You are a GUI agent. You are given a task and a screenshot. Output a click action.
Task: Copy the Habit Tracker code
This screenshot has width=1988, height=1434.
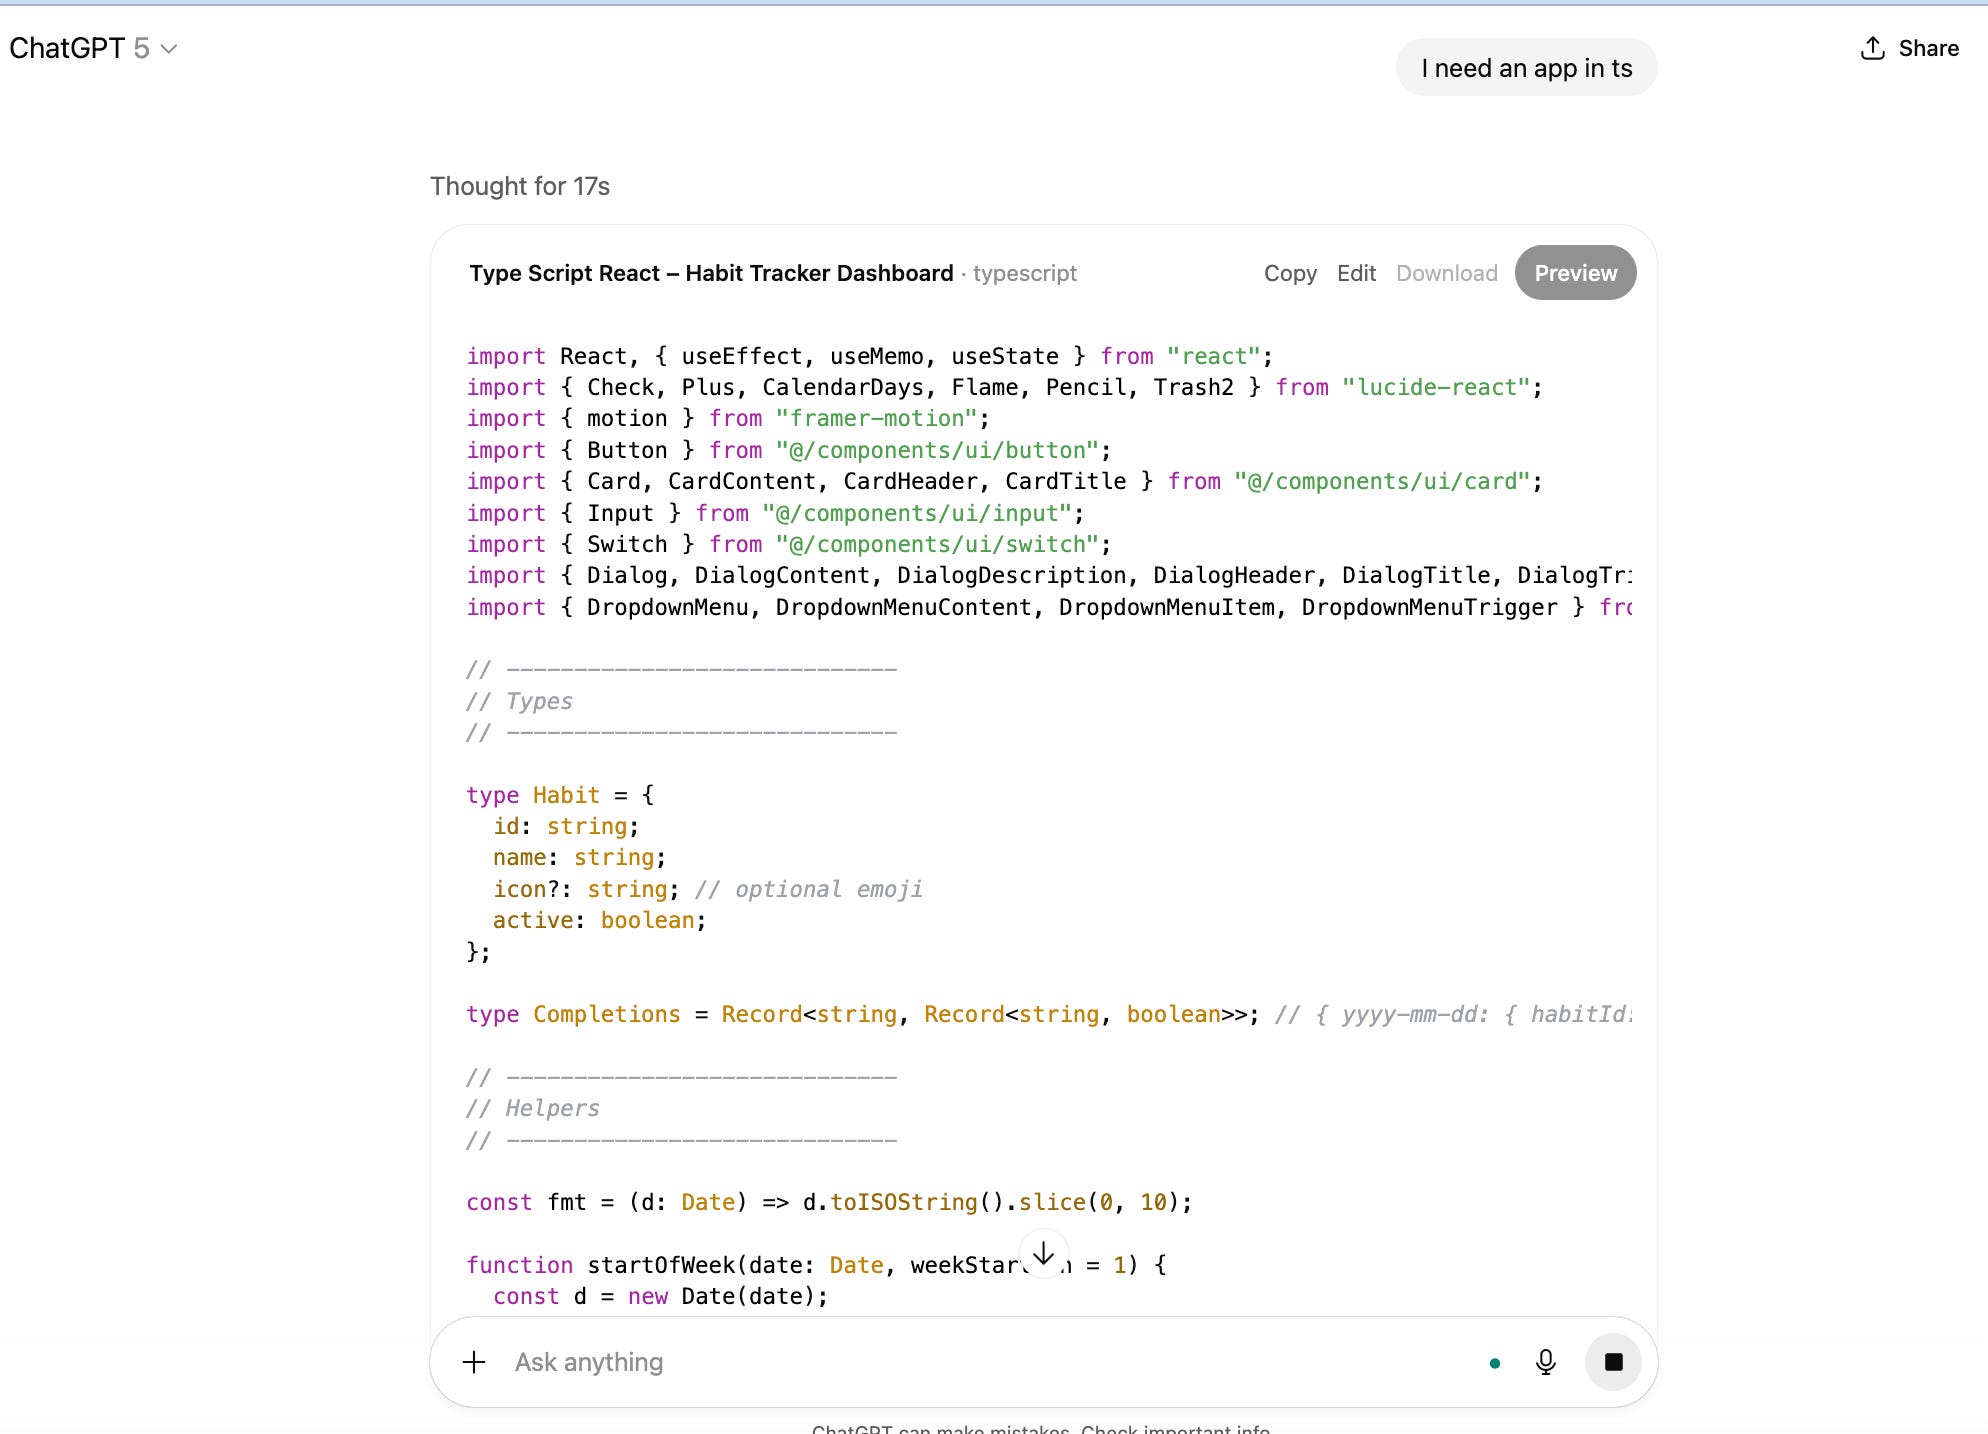(x=1289, y=273)
